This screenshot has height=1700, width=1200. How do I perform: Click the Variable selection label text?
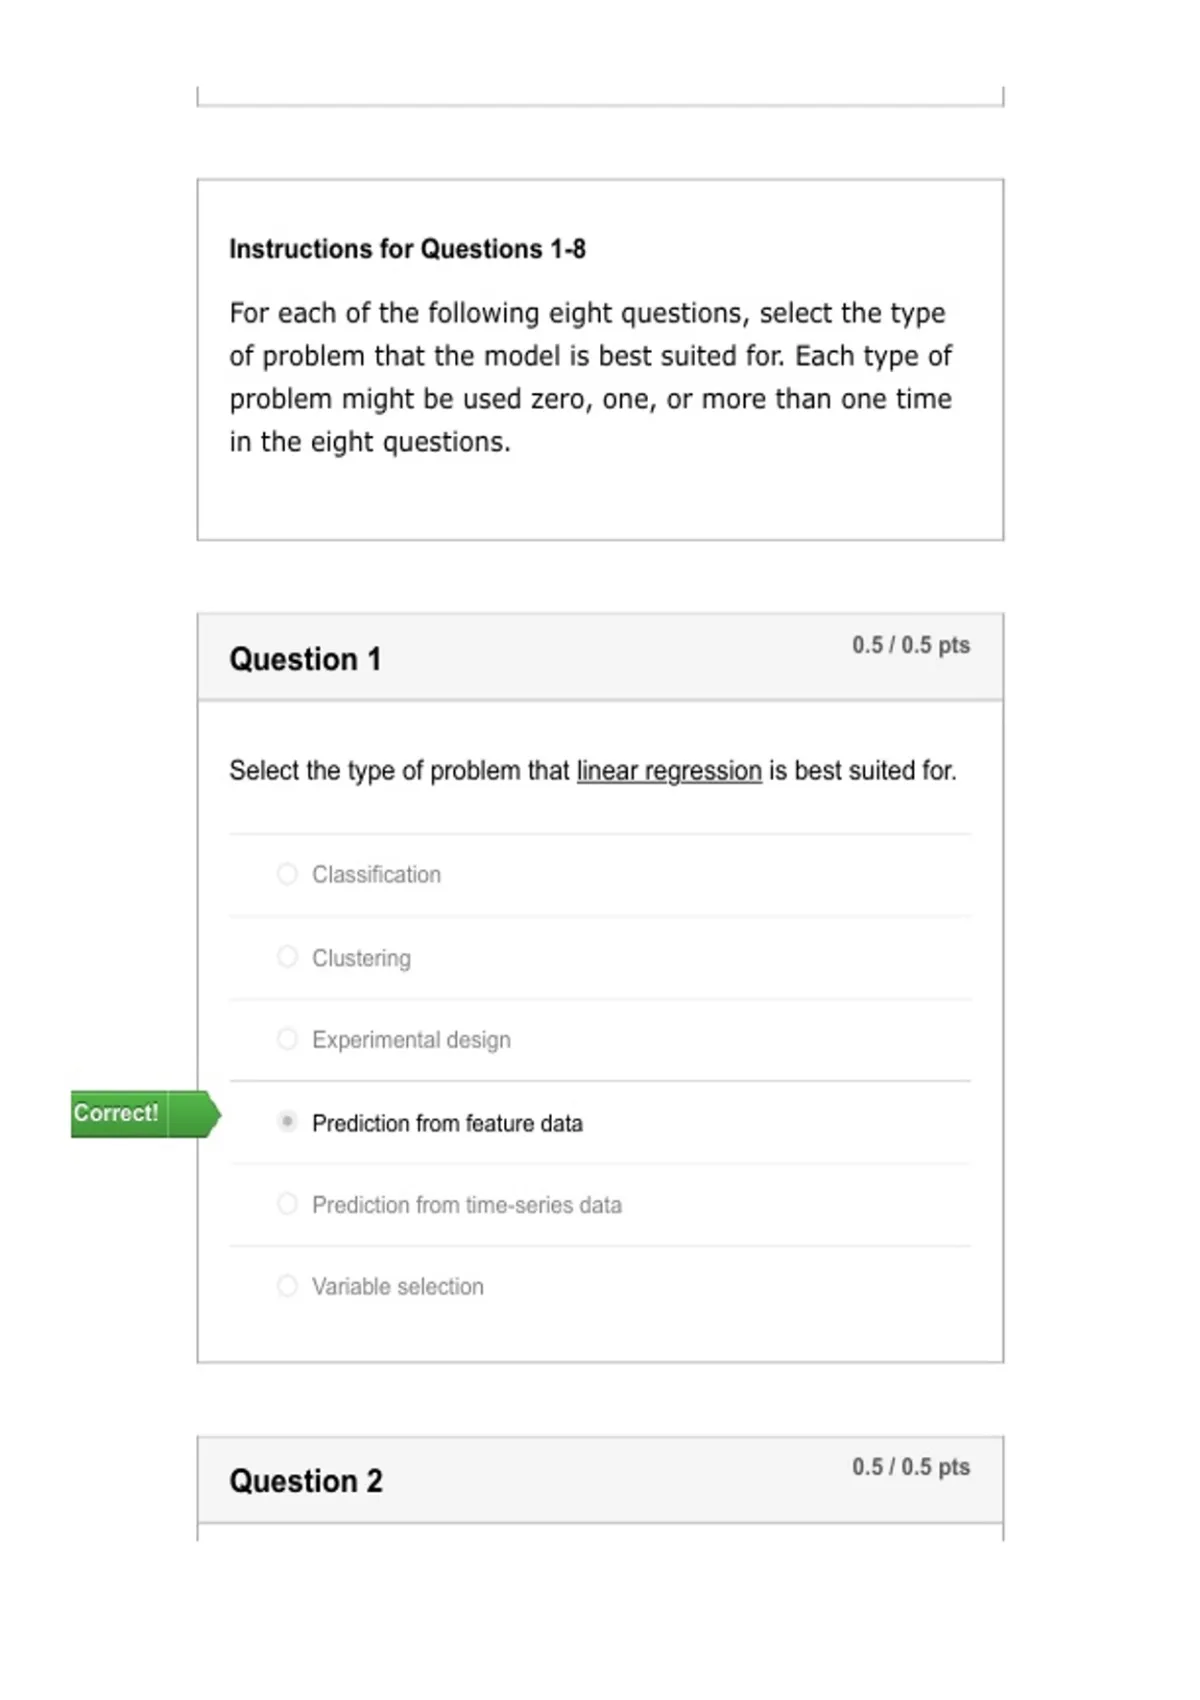tap(398, 1287)
